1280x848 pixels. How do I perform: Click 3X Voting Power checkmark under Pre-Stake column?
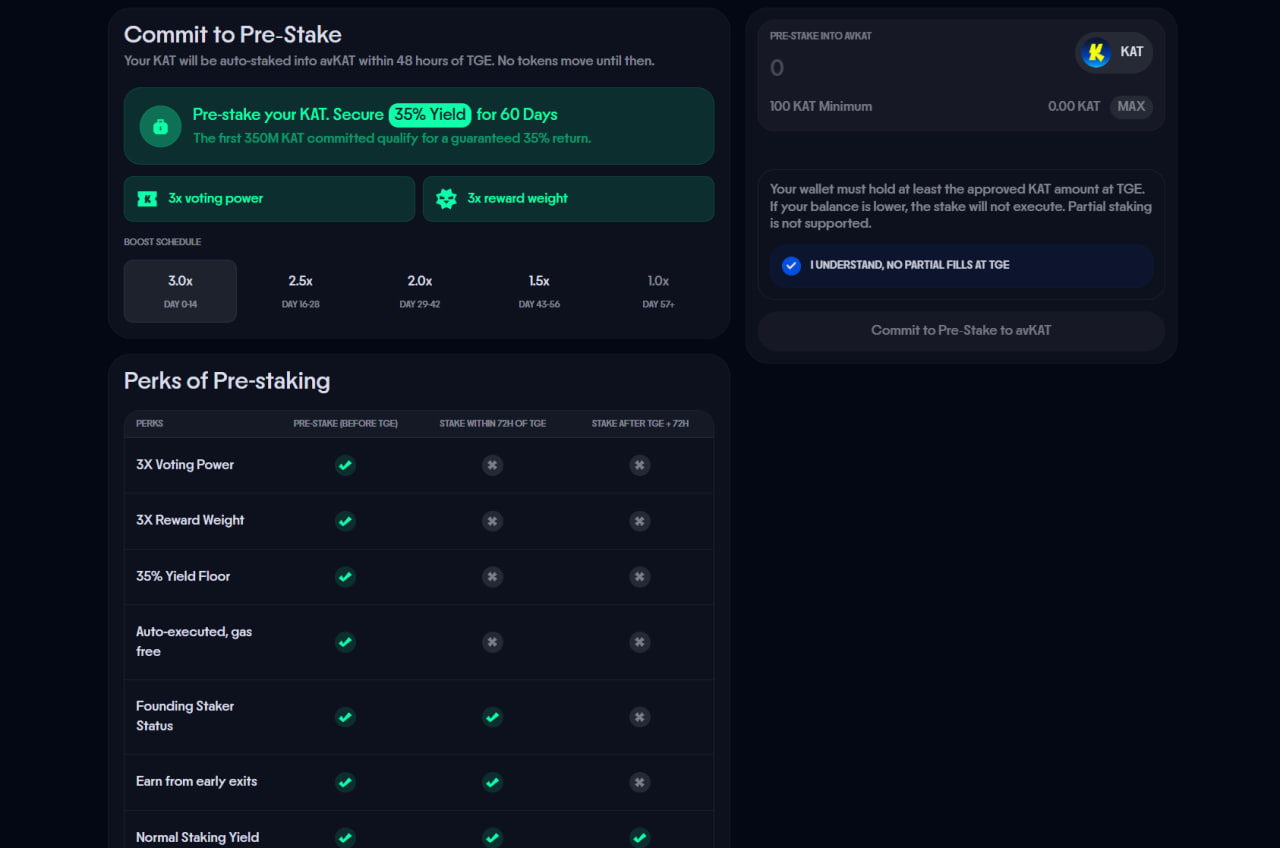pyautogui.click(x=345, y=465)
